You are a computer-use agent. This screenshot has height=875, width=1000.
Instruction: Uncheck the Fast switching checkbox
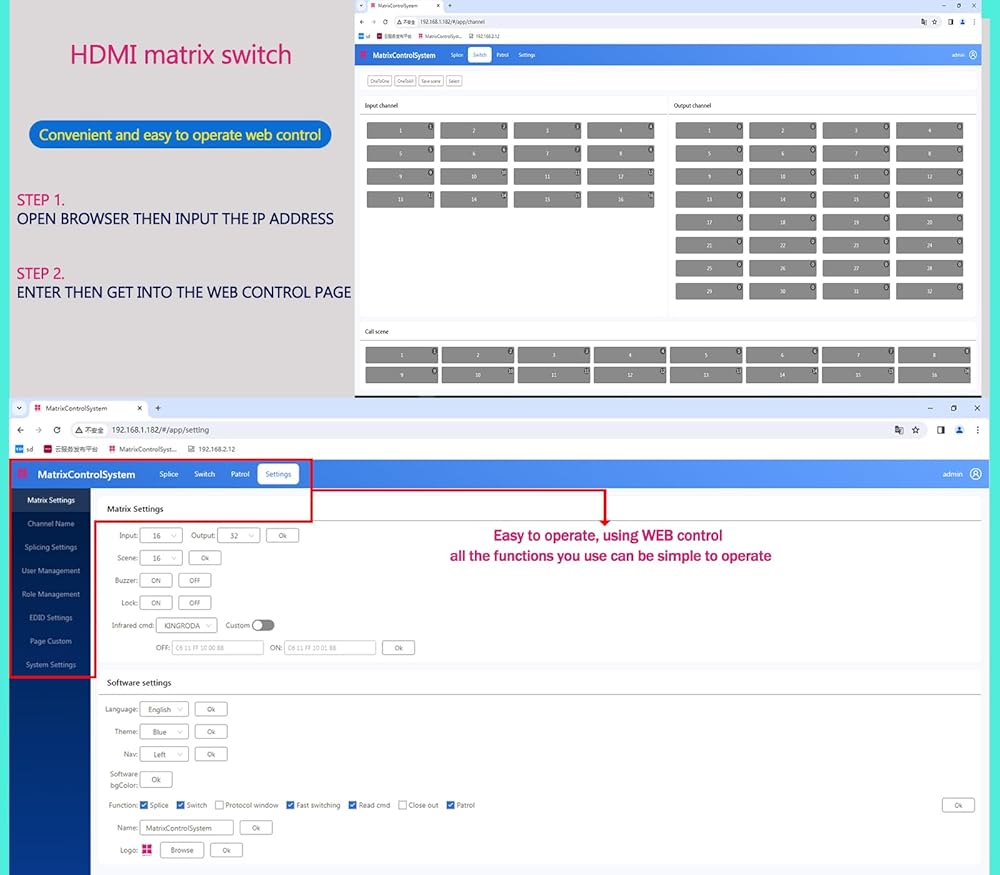pos(289,805)
